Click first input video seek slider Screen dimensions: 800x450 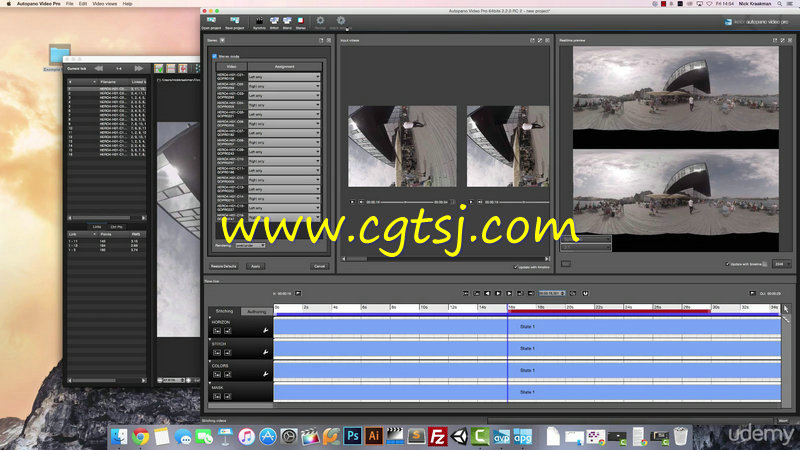point(407,202)
